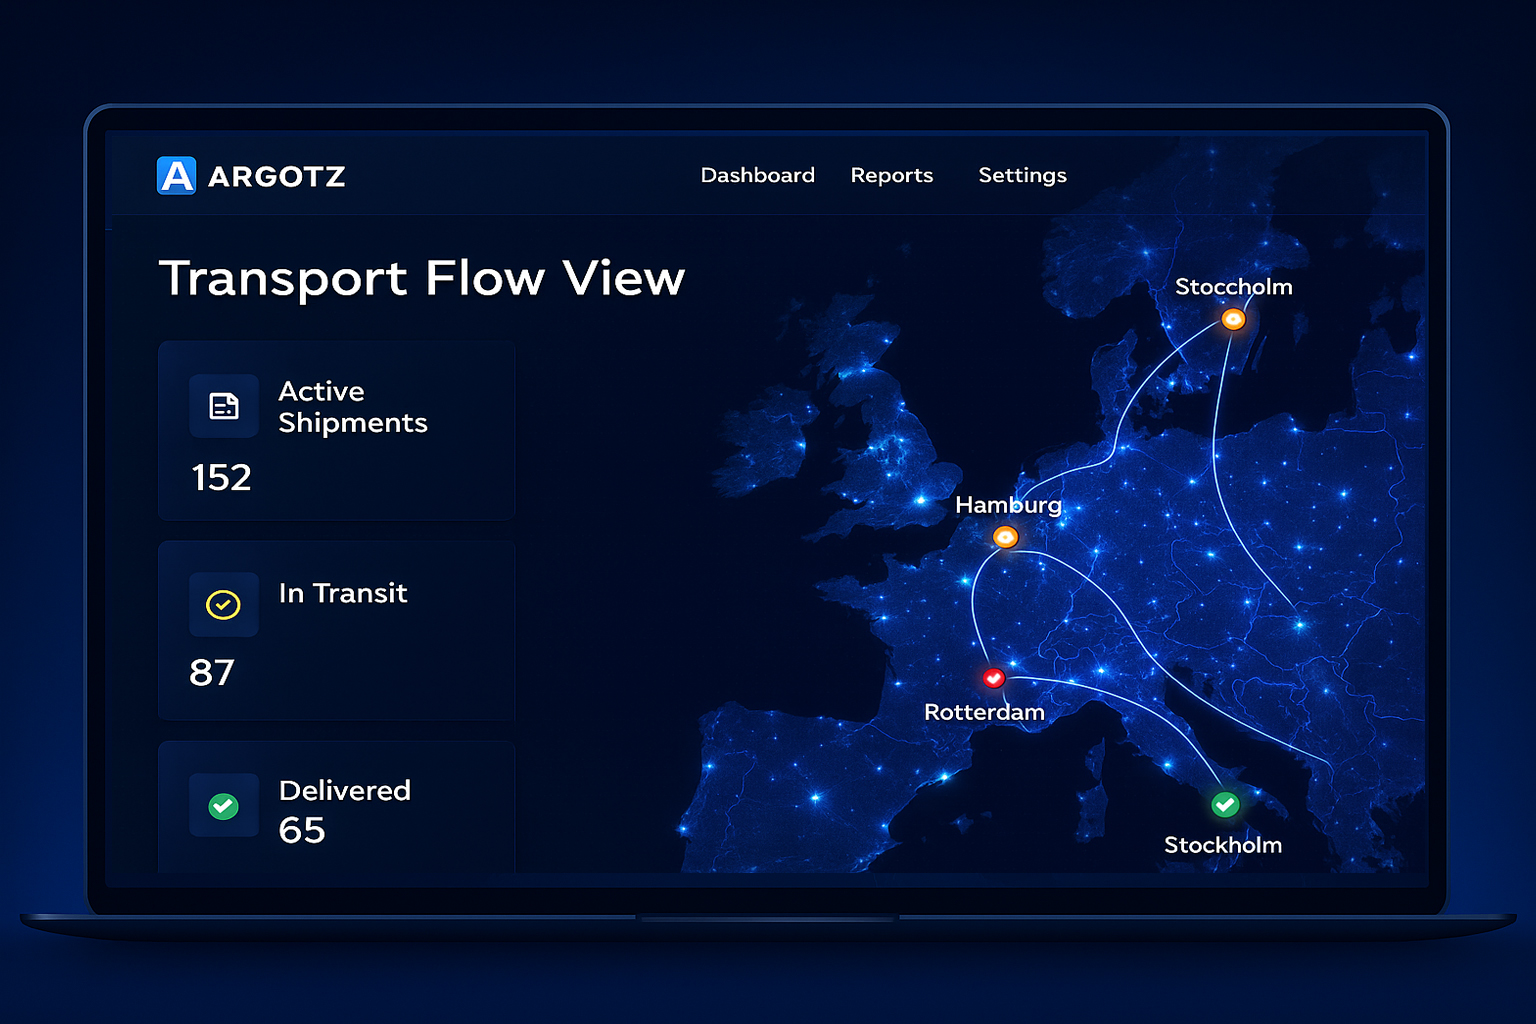The width and height of the screenshot is (1536, 1024).
Task: Click the Active Shipments card label
Action: [352, 407]
